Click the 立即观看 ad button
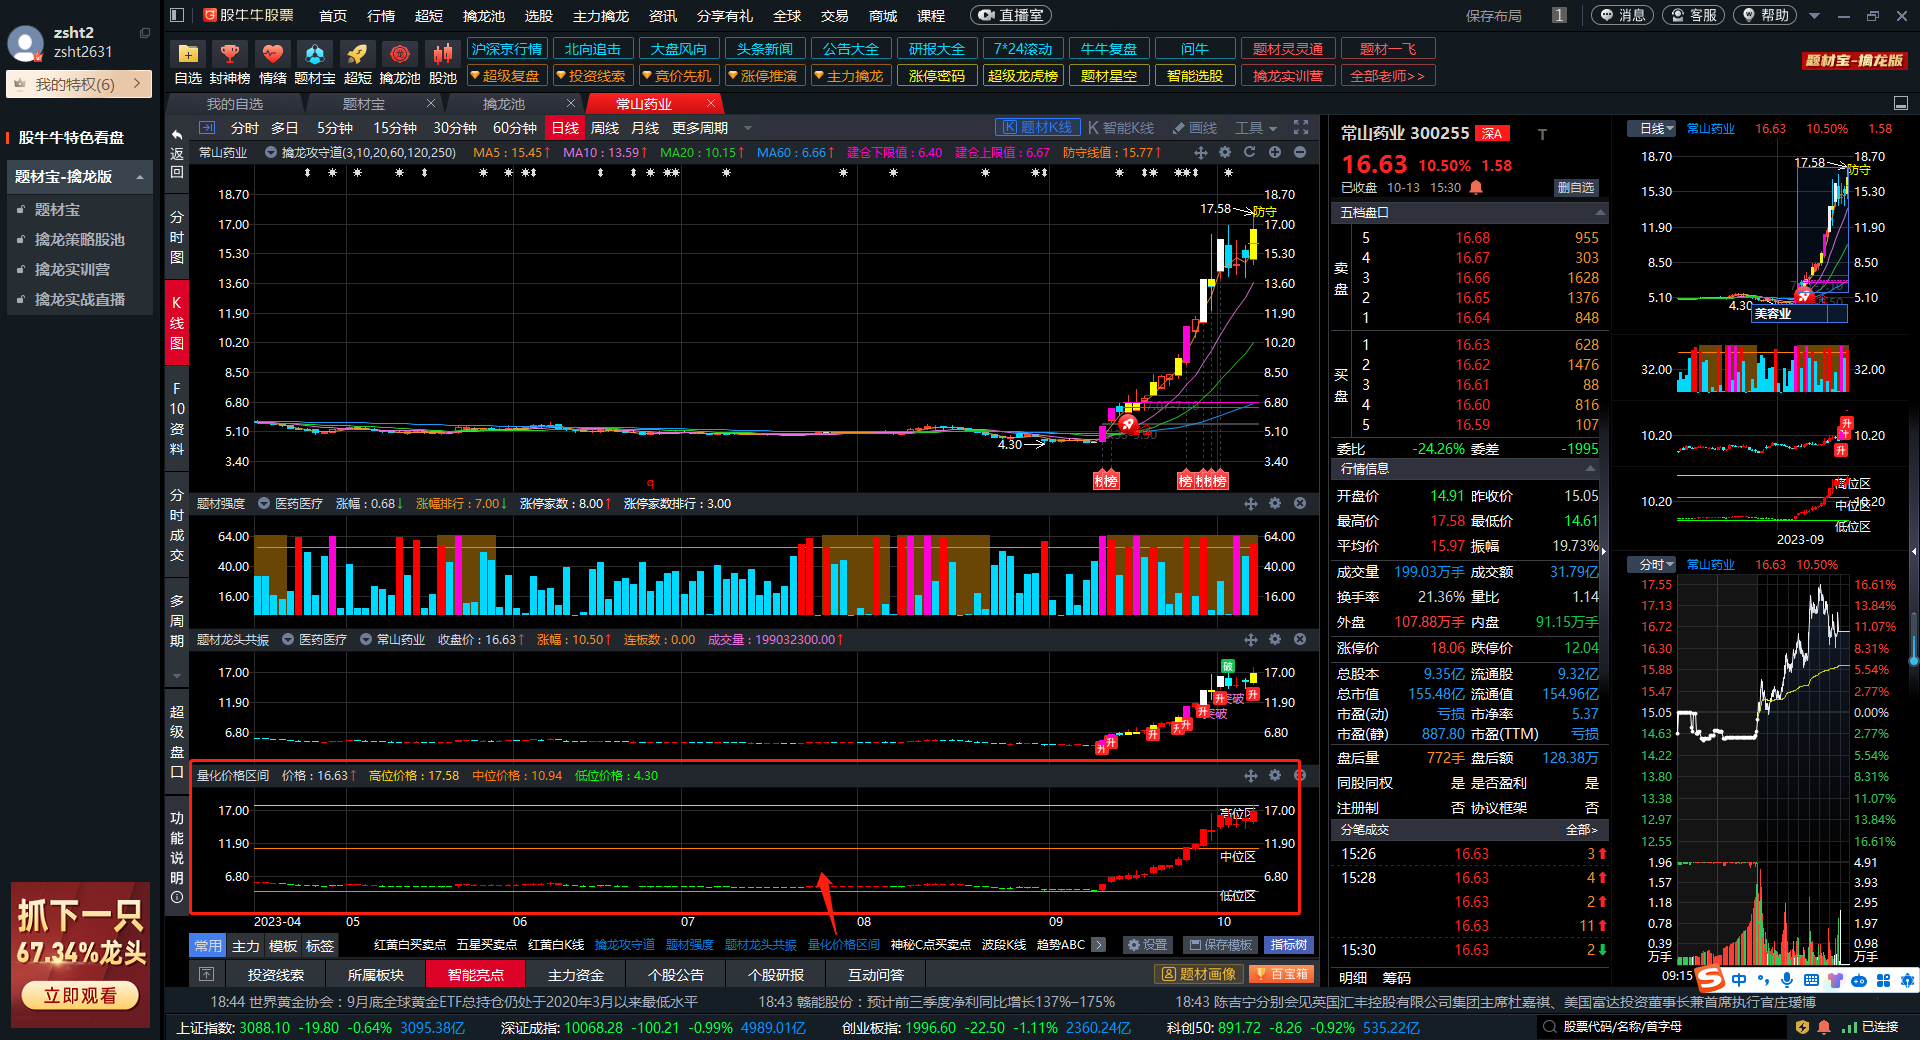The height and width of the screenshot is (1040, 1920). [80, 996]
